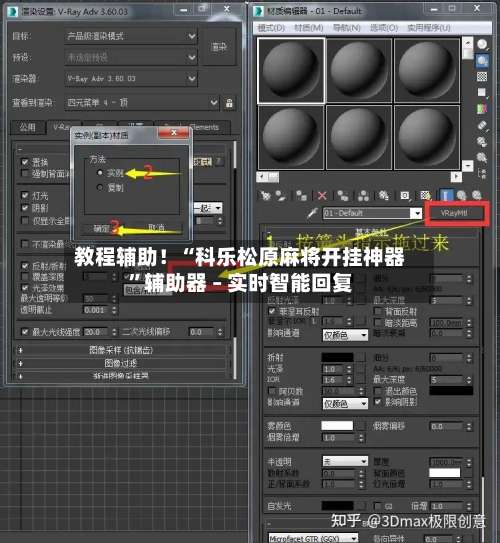
Task: Toggle the blue Show End Result icon
Action: (446, 195)
